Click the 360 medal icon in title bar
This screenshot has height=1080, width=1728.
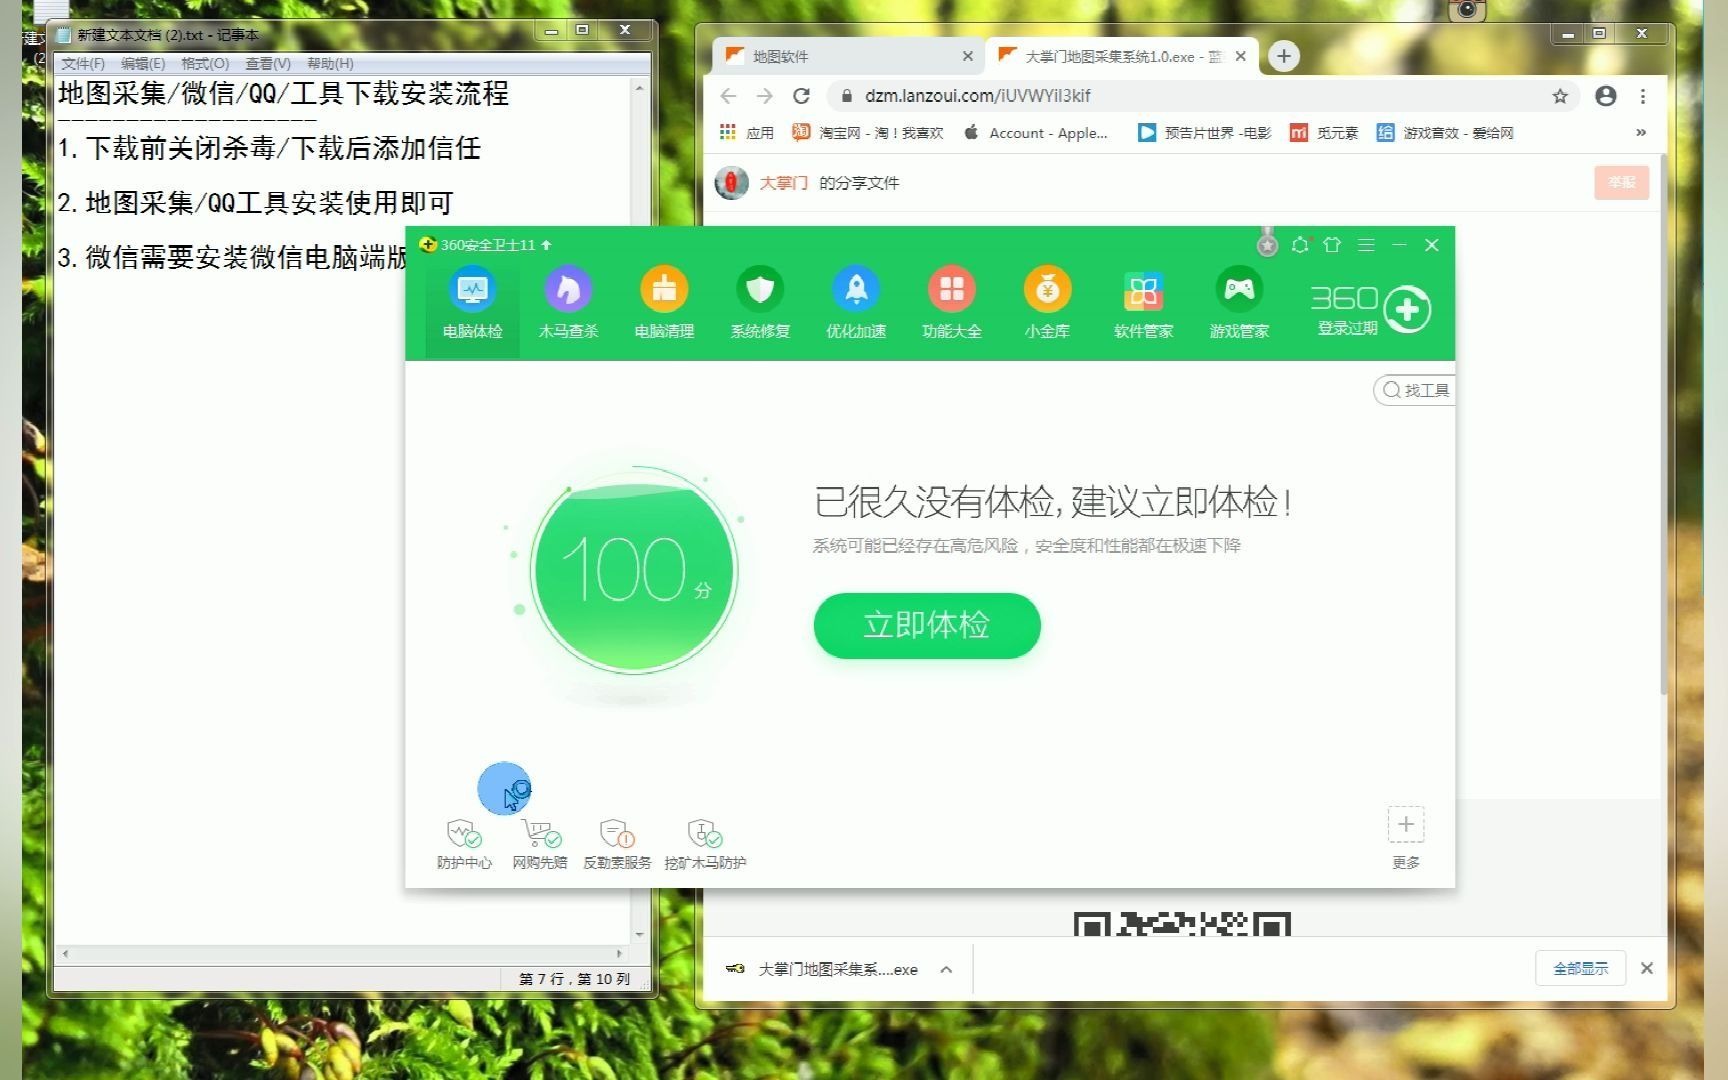[x=1267, y=243]
